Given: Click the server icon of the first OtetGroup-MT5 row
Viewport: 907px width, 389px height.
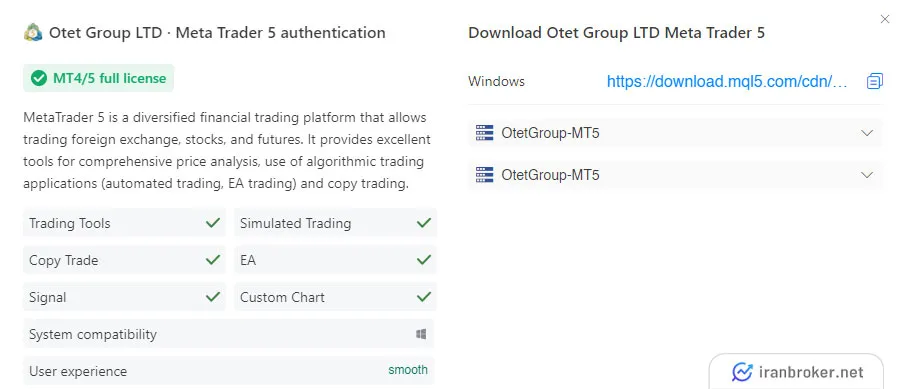Looking at the screenshot, I should pos(484,133).
